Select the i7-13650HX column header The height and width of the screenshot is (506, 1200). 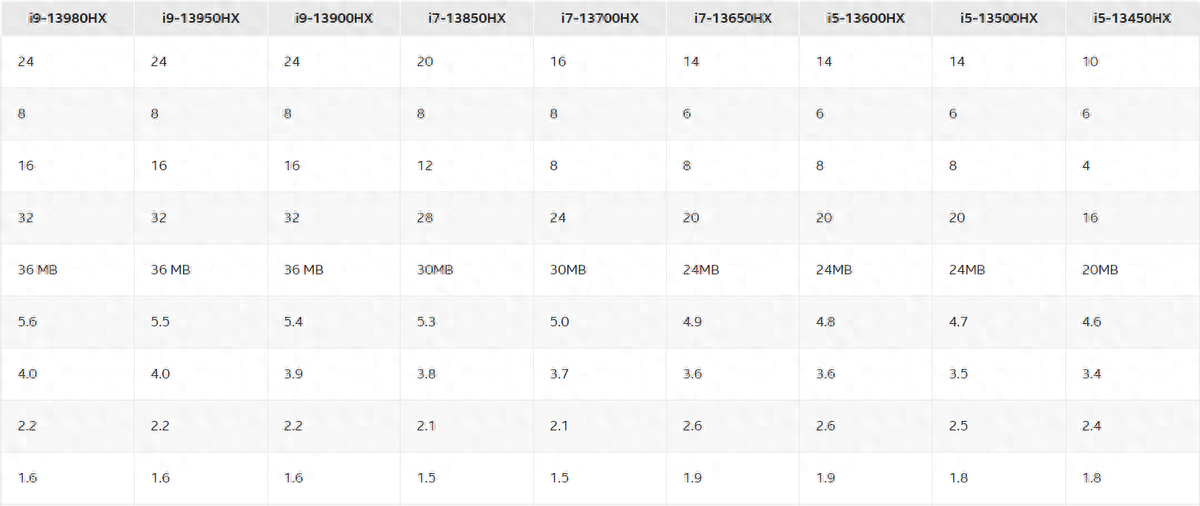(733, 19)
